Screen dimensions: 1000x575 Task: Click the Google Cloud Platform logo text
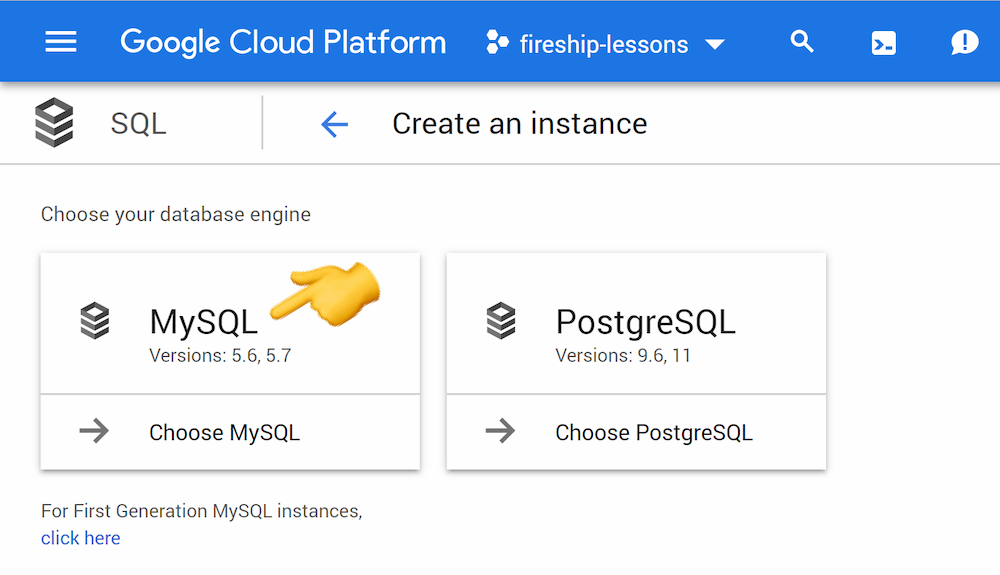pyautogui.click(x=283, y=42)
